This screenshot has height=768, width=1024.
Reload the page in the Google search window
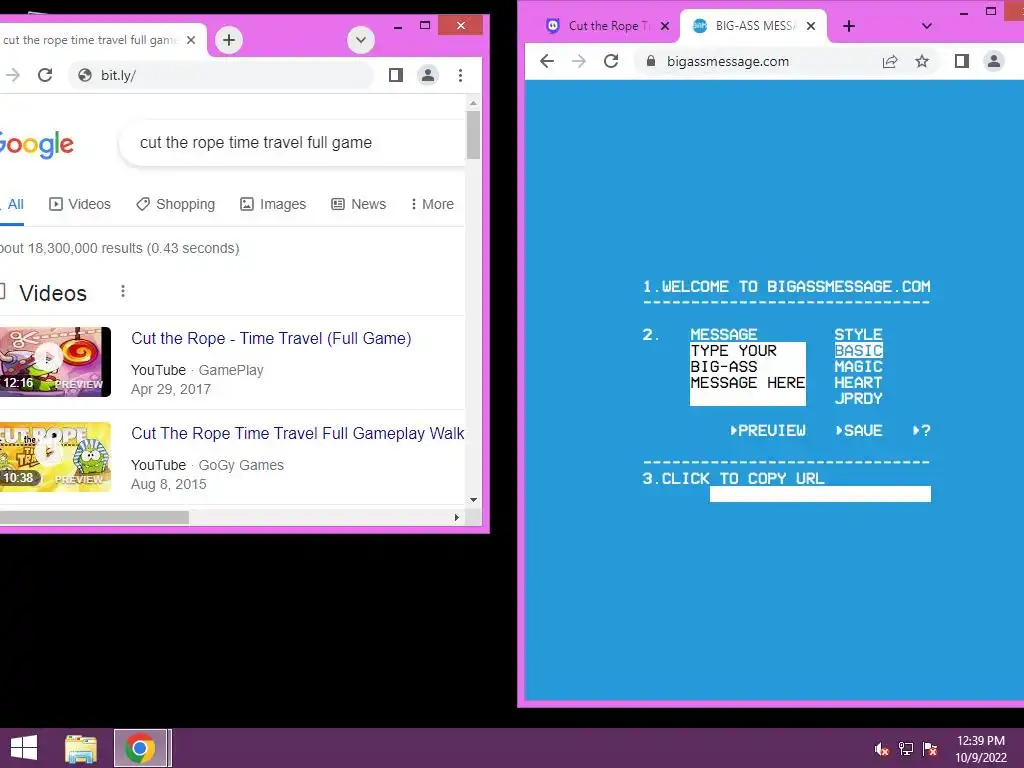point(45,75)
